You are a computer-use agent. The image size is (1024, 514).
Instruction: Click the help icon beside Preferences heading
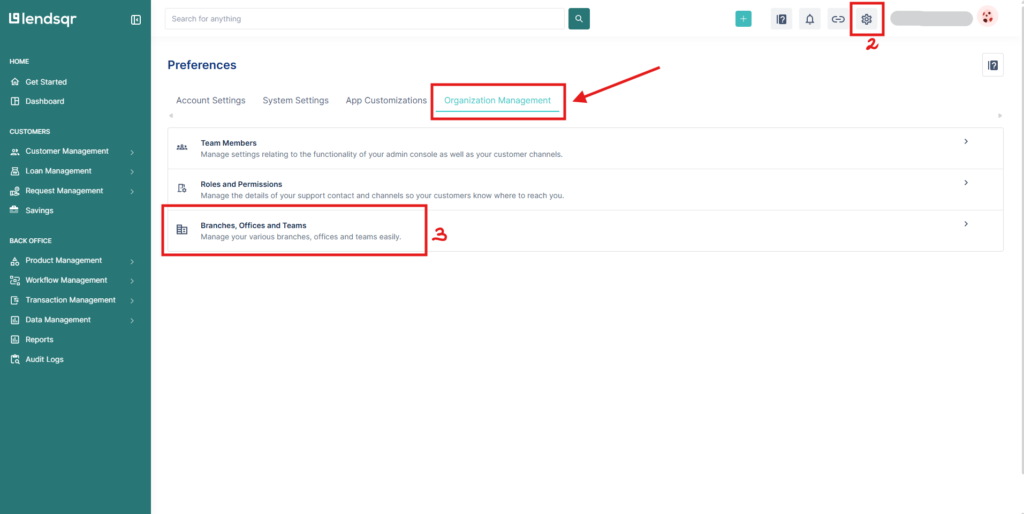coord(993,65)
